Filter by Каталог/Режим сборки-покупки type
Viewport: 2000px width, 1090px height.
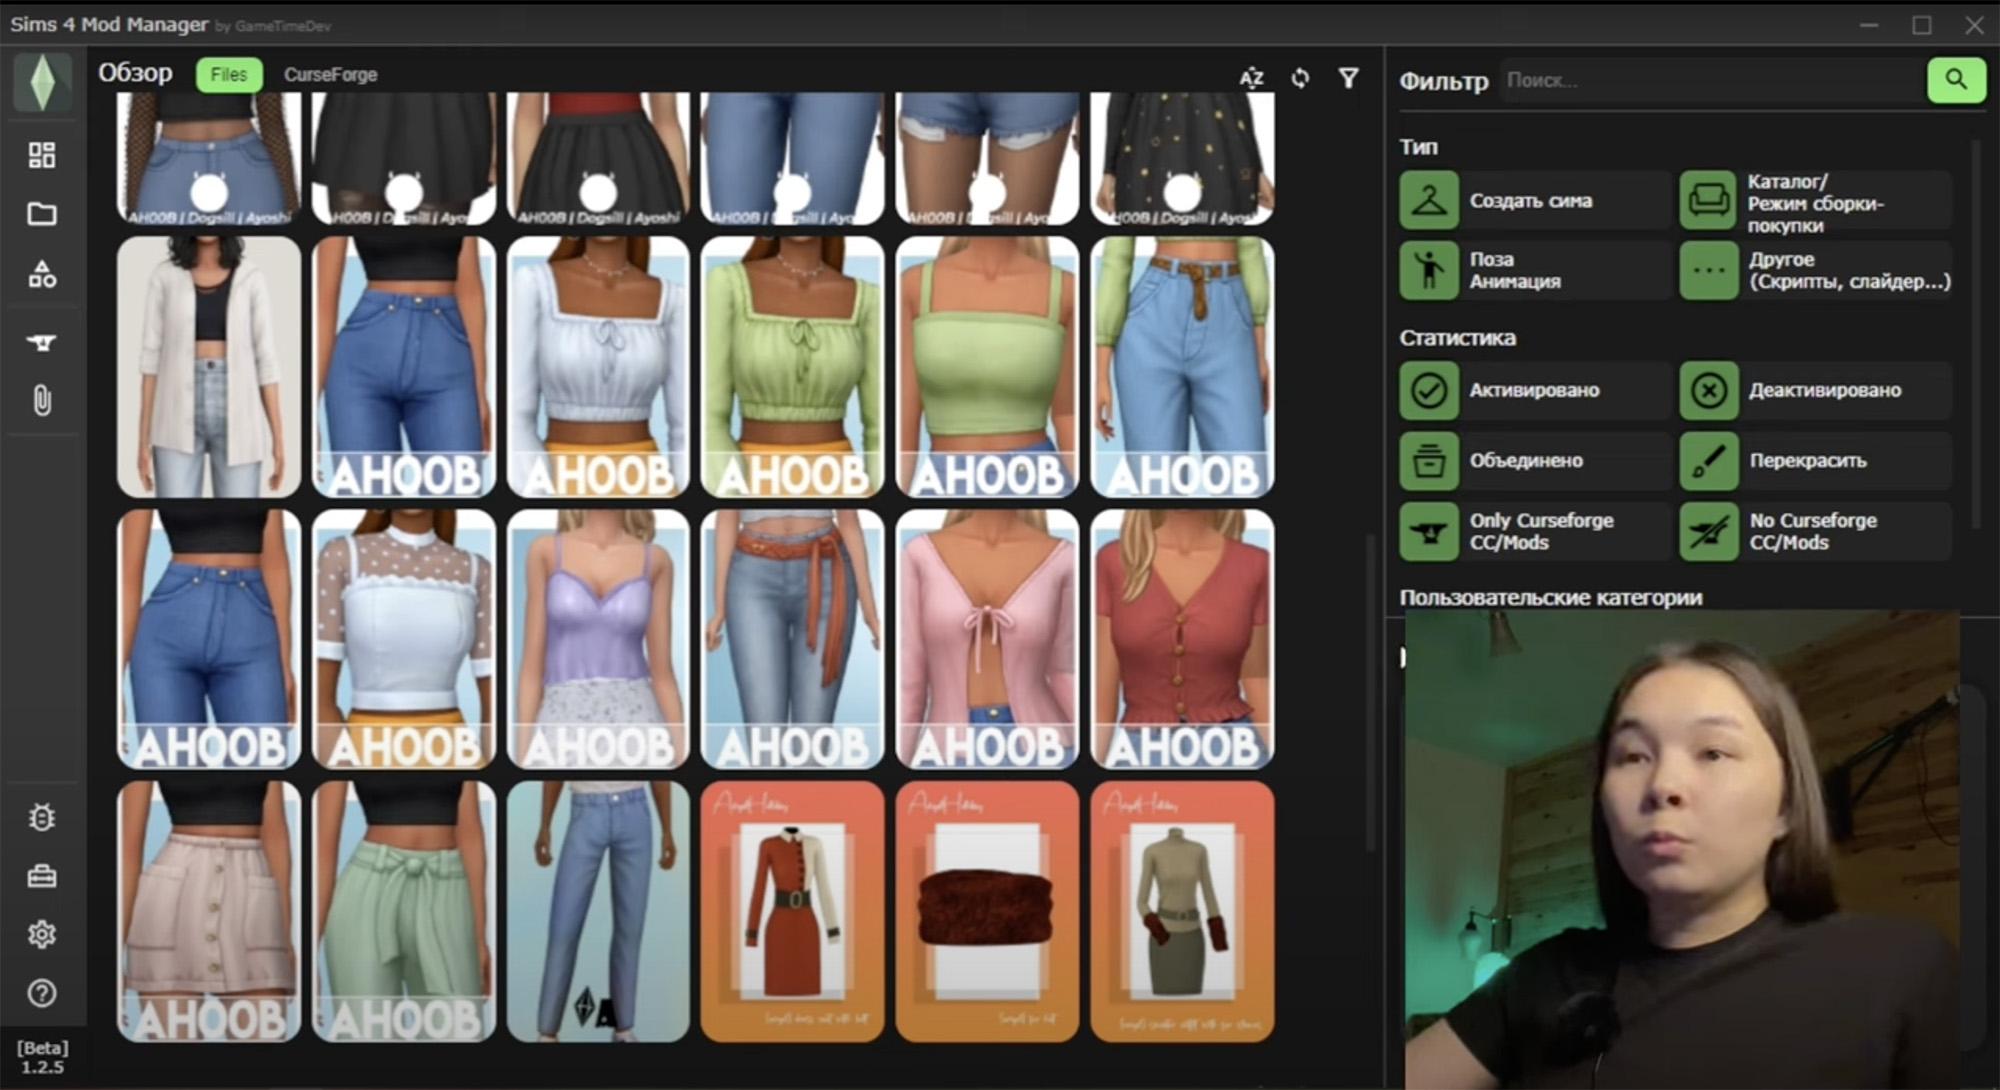[x=1815, y=201]
